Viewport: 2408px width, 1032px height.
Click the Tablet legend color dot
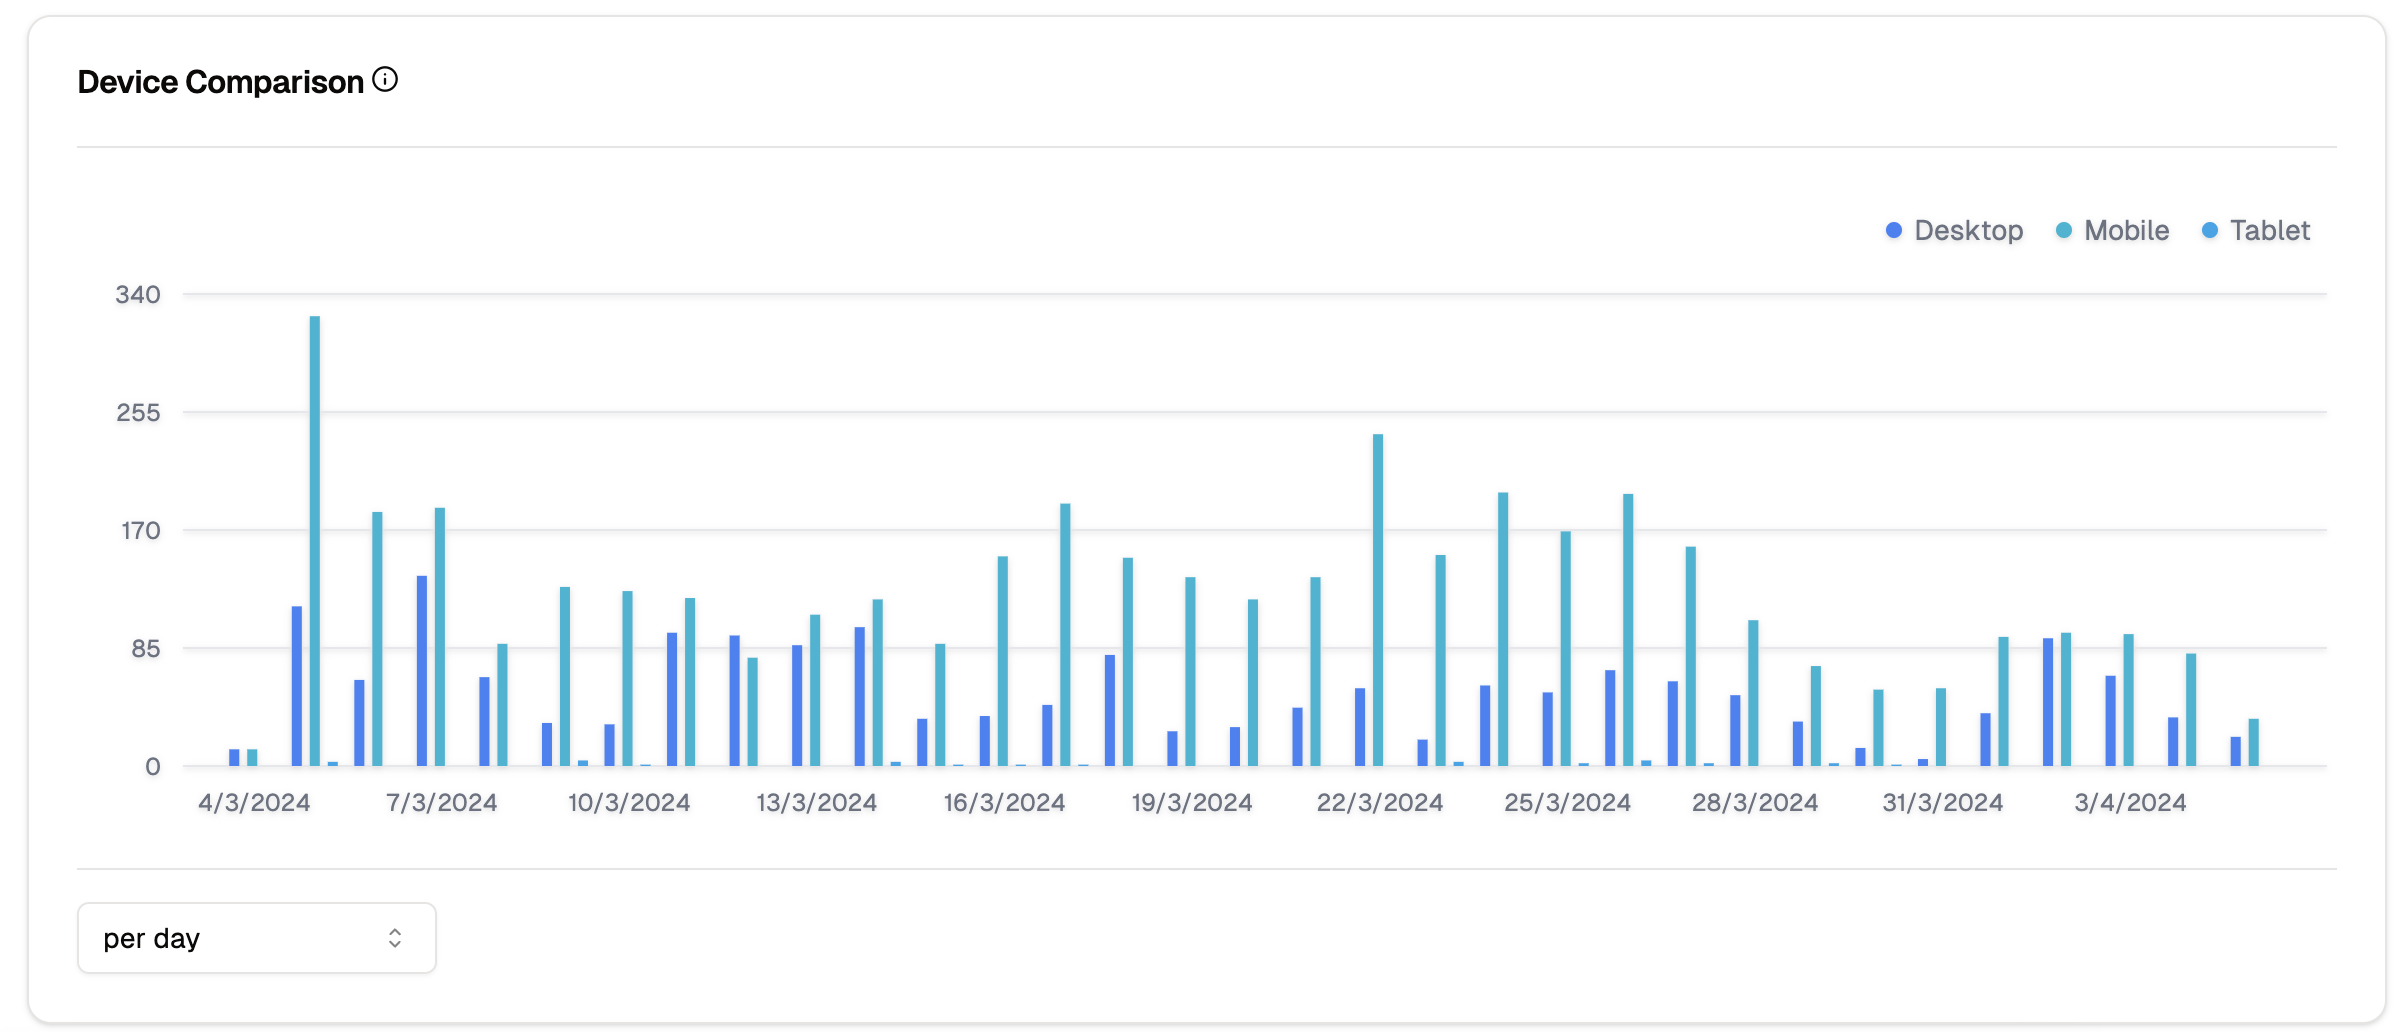pyautogui.click(x=2210, y=231)
